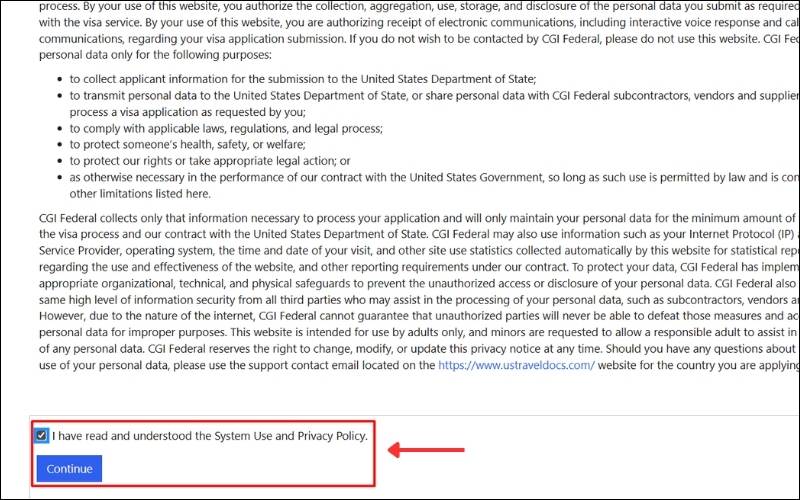
Task: Click the red arrow pointing at the checkbox
Action: 430,450
